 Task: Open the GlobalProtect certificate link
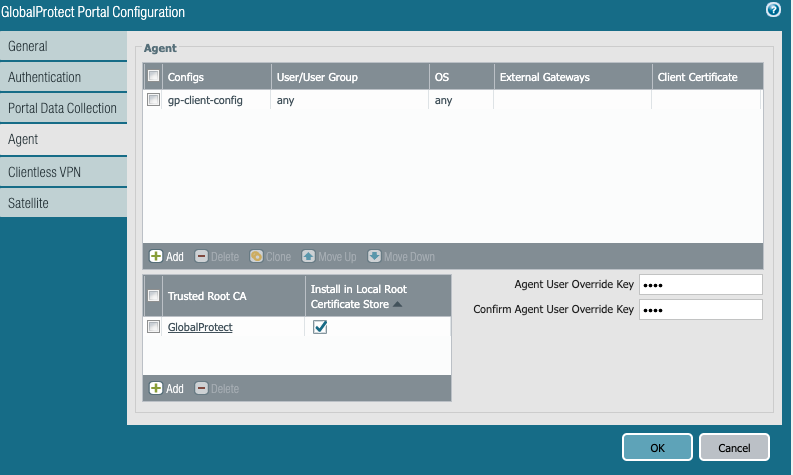pos(200,327)
